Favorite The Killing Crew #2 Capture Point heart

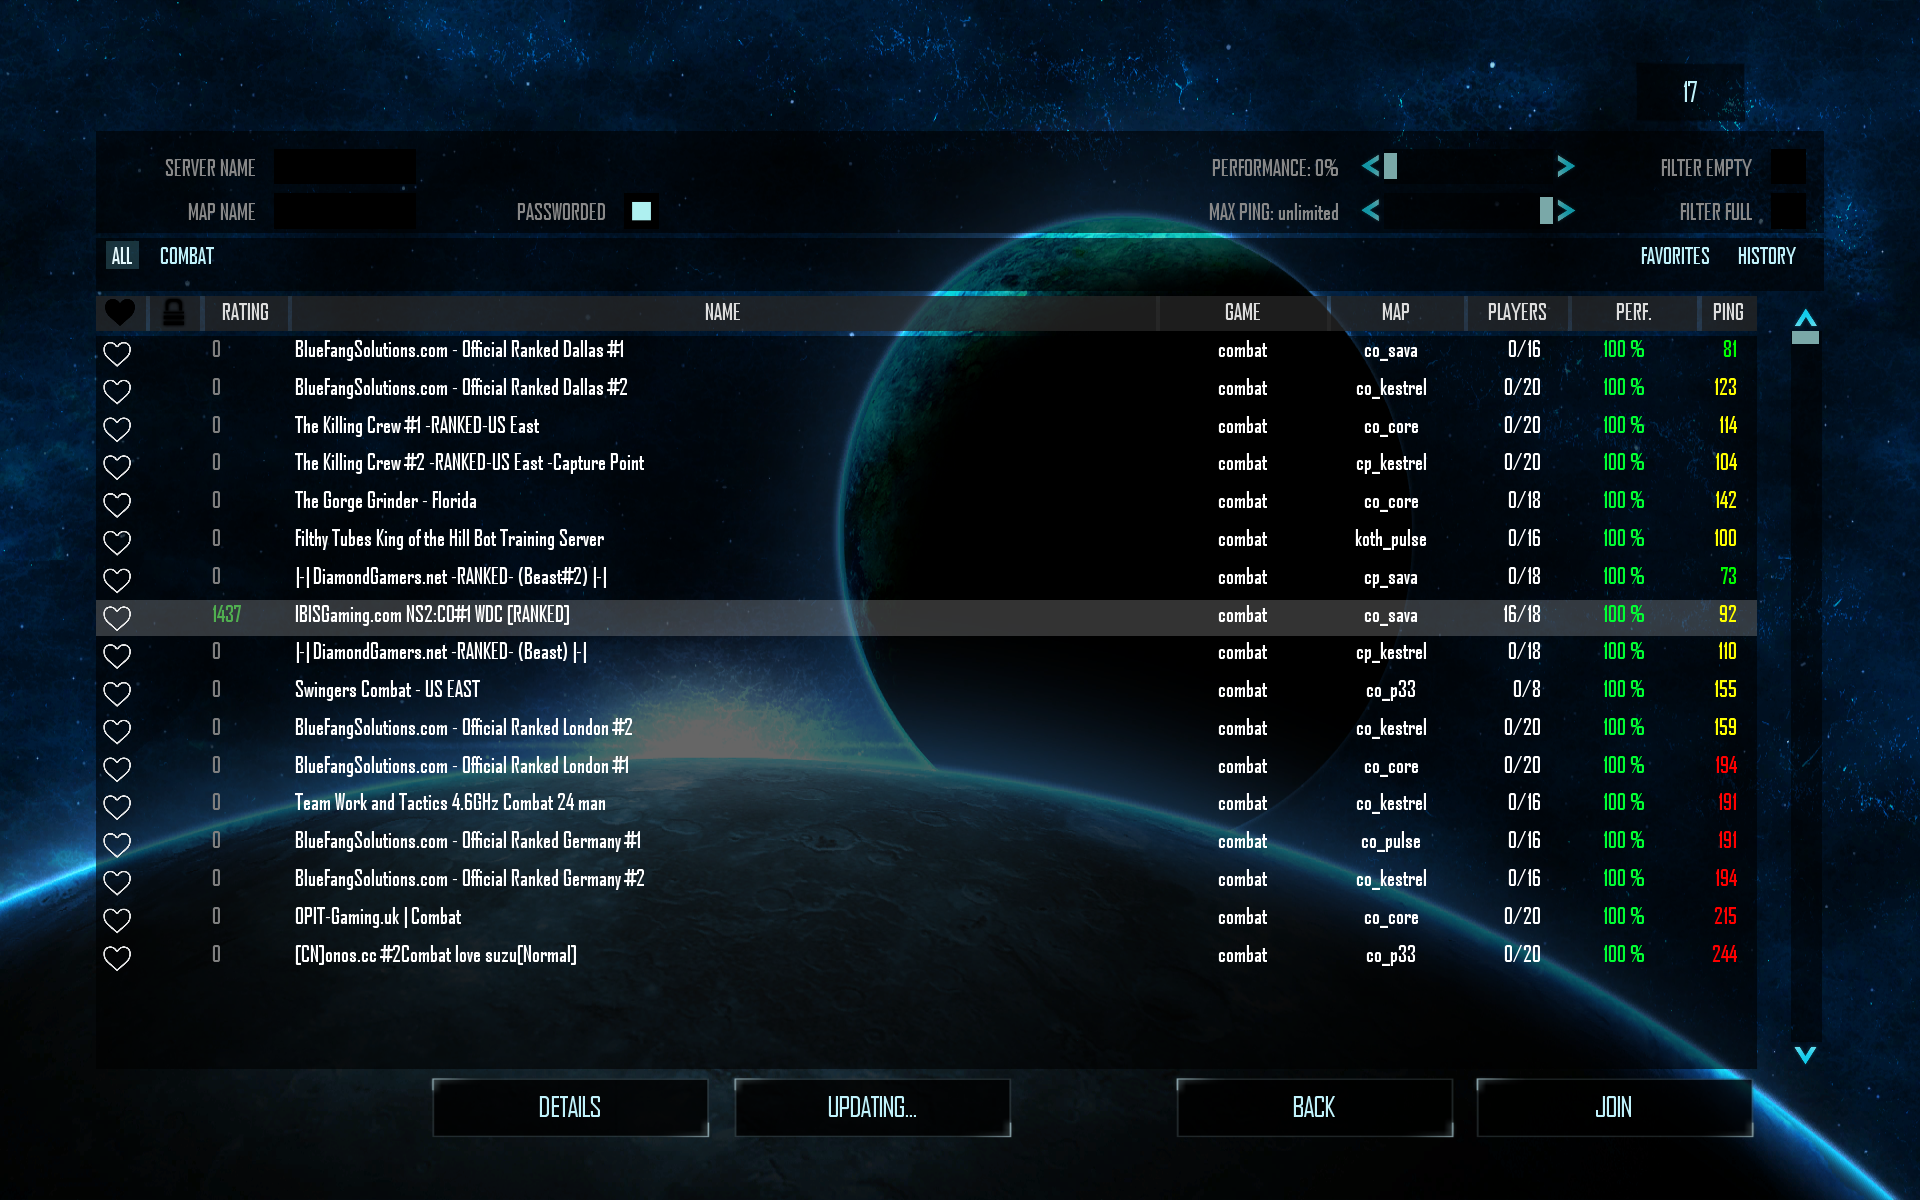tap(117, 466)
